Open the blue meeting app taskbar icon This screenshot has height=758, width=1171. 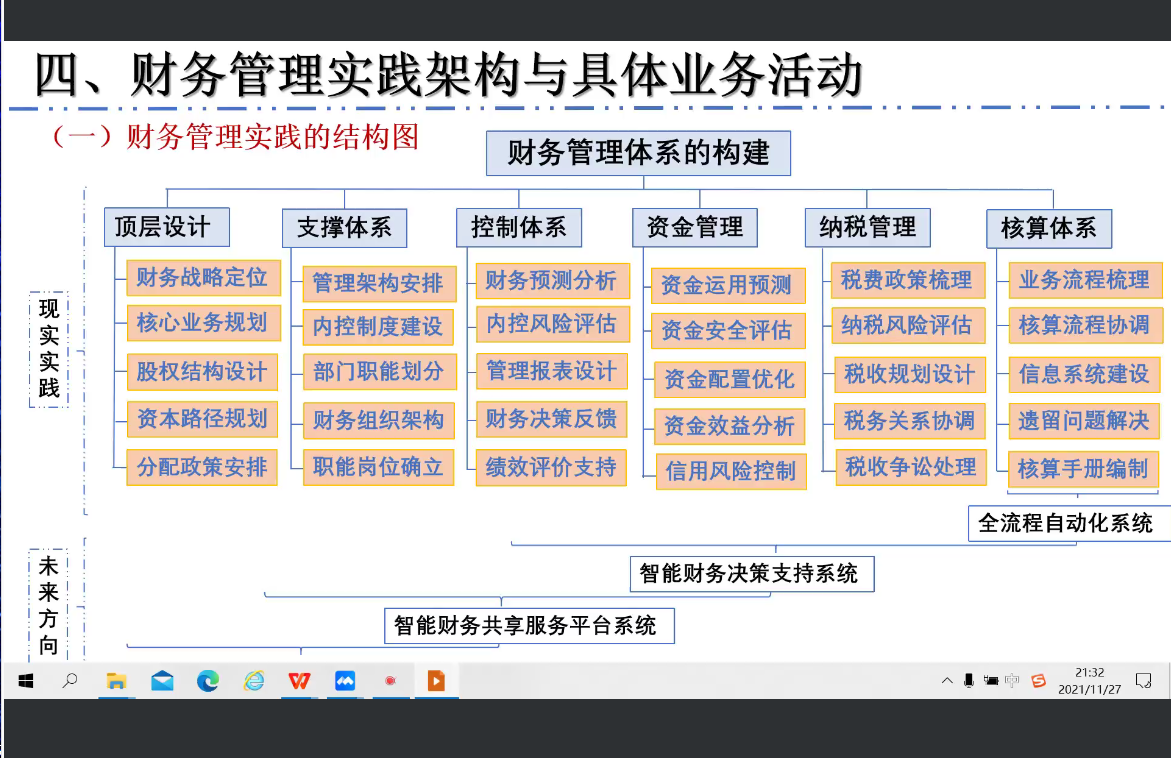click(345, 681)
